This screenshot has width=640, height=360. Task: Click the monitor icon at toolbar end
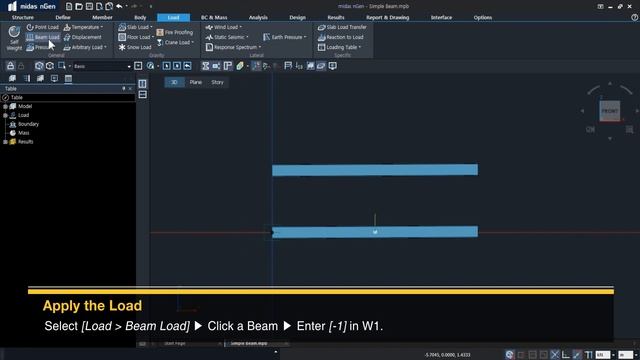coord(333,66)
